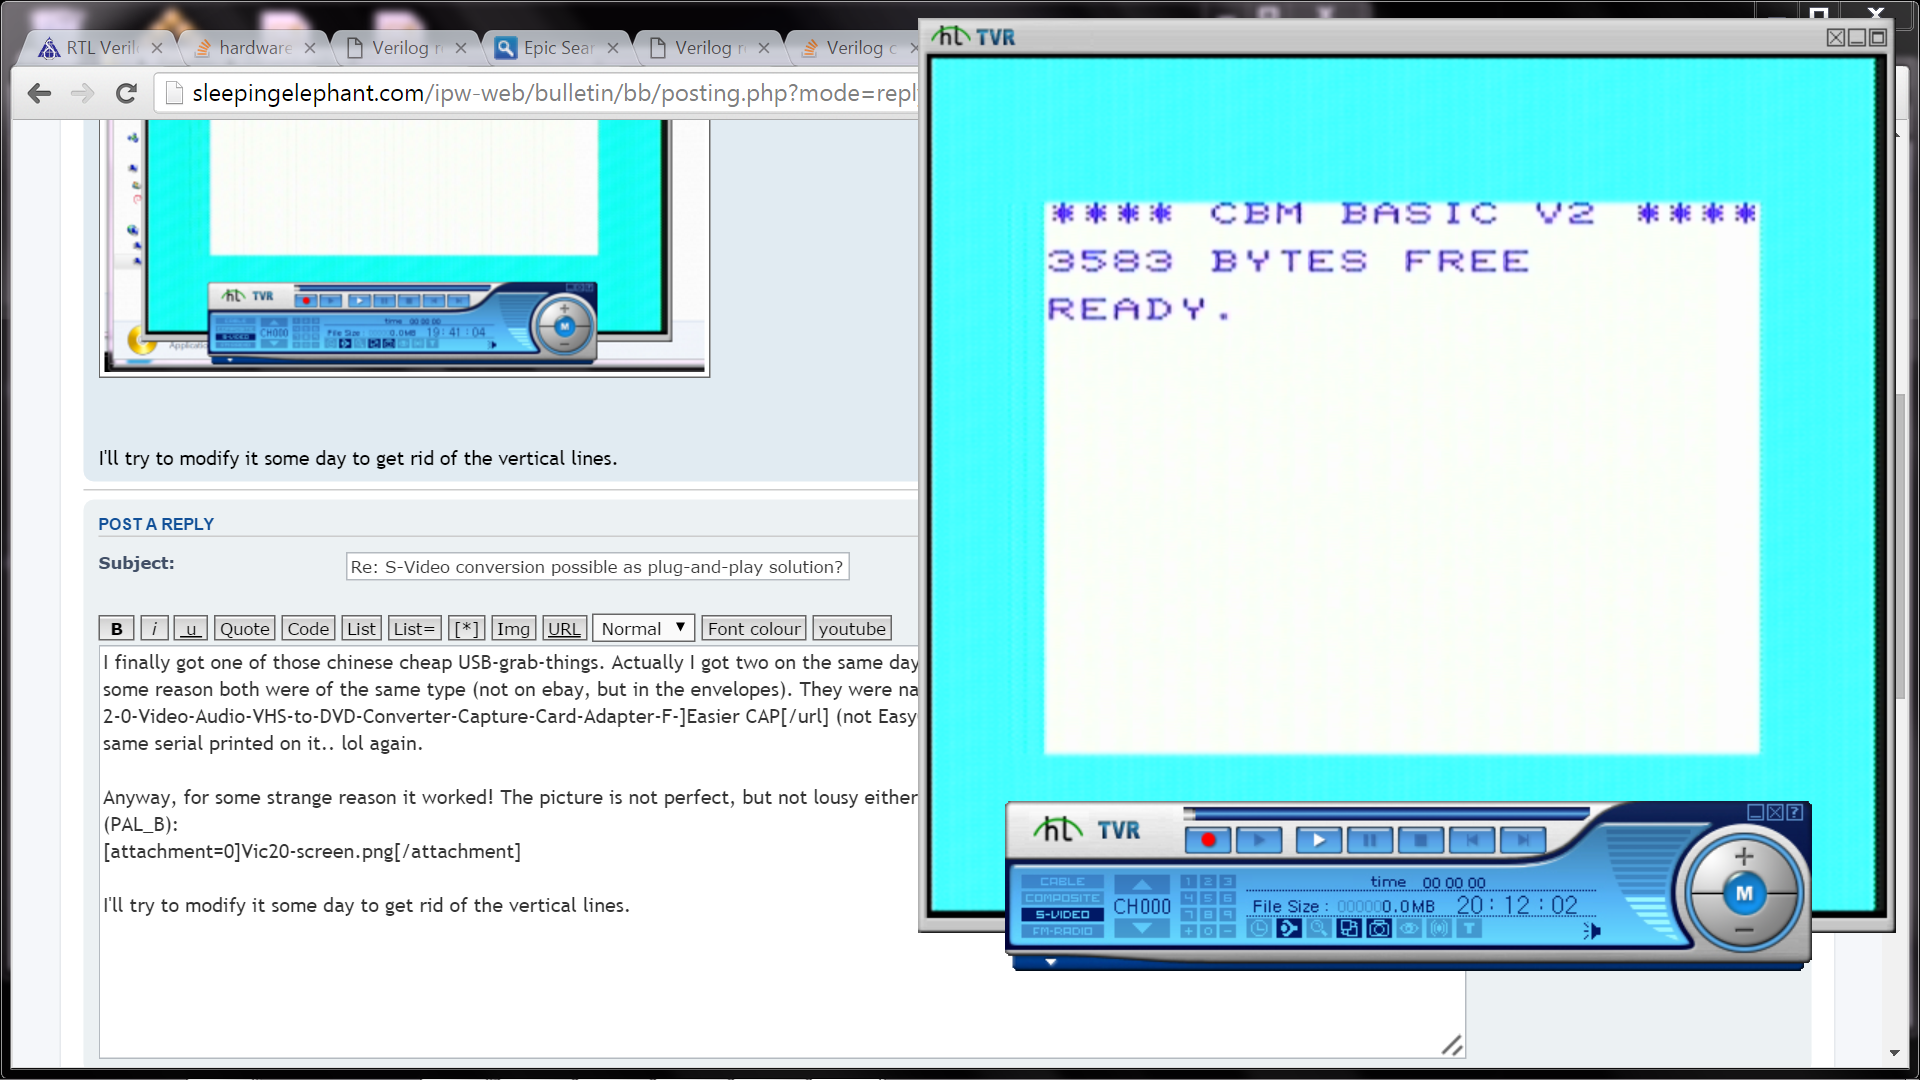
Task: Click the multi-window preview icon
Action: pos(1349,928)
